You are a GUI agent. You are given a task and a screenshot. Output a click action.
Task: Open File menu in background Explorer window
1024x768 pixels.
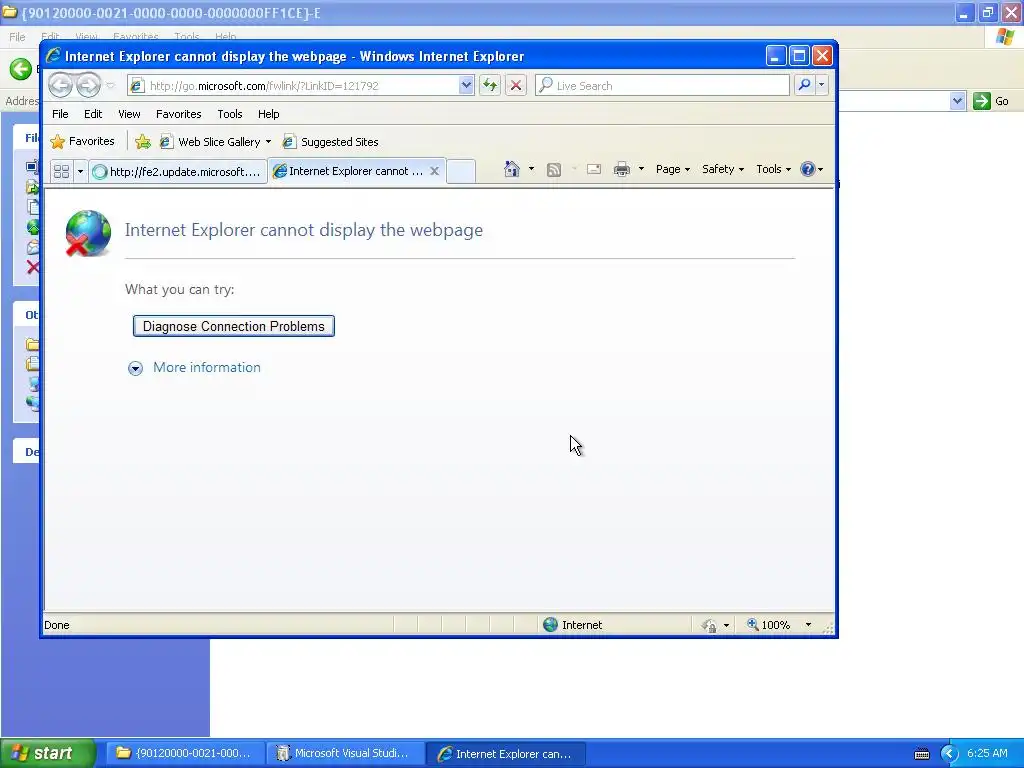point(17,37)
